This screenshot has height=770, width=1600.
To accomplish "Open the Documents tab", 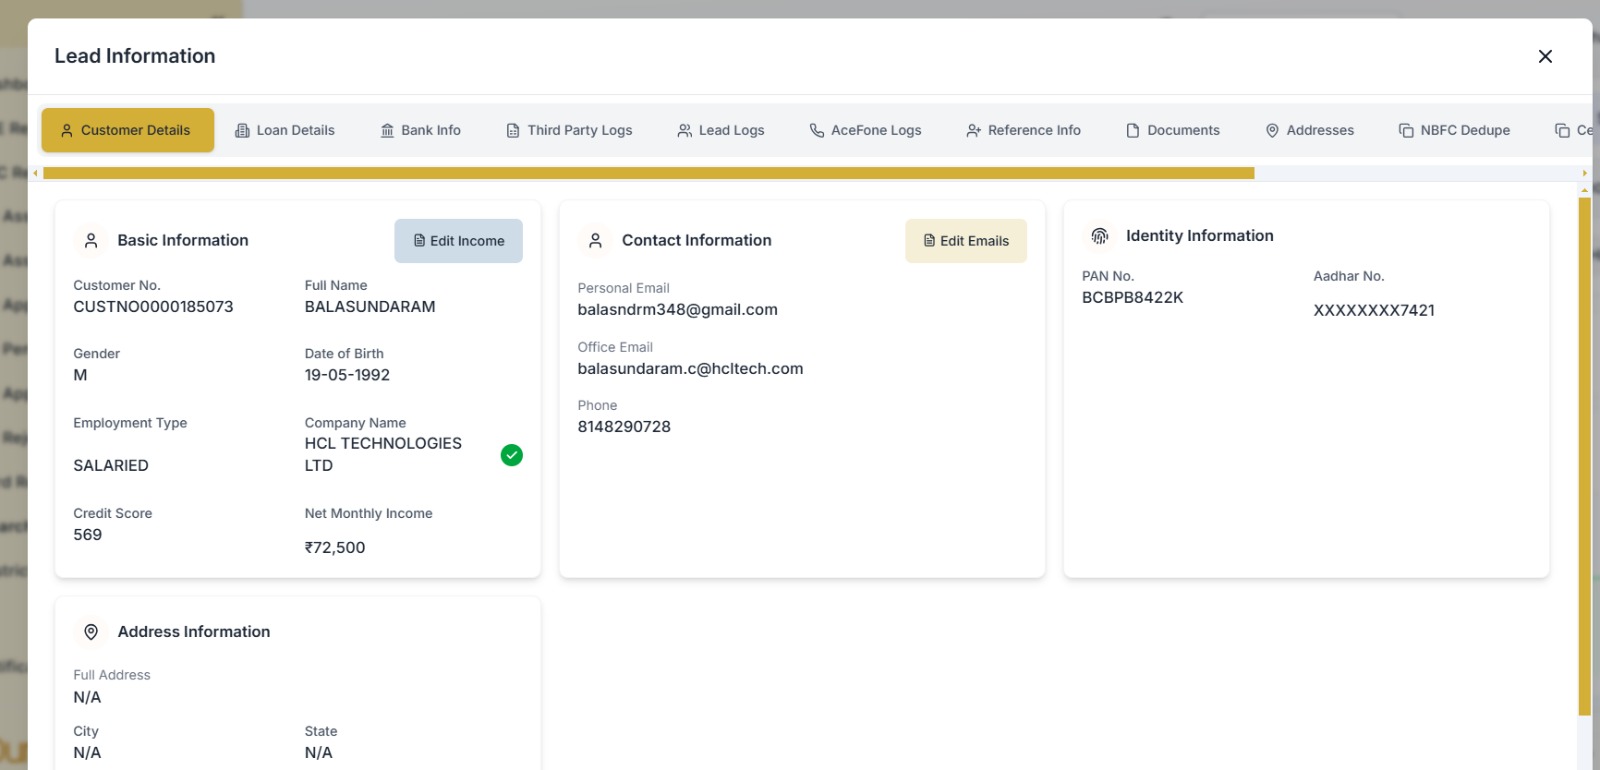I will (1173, 130).
